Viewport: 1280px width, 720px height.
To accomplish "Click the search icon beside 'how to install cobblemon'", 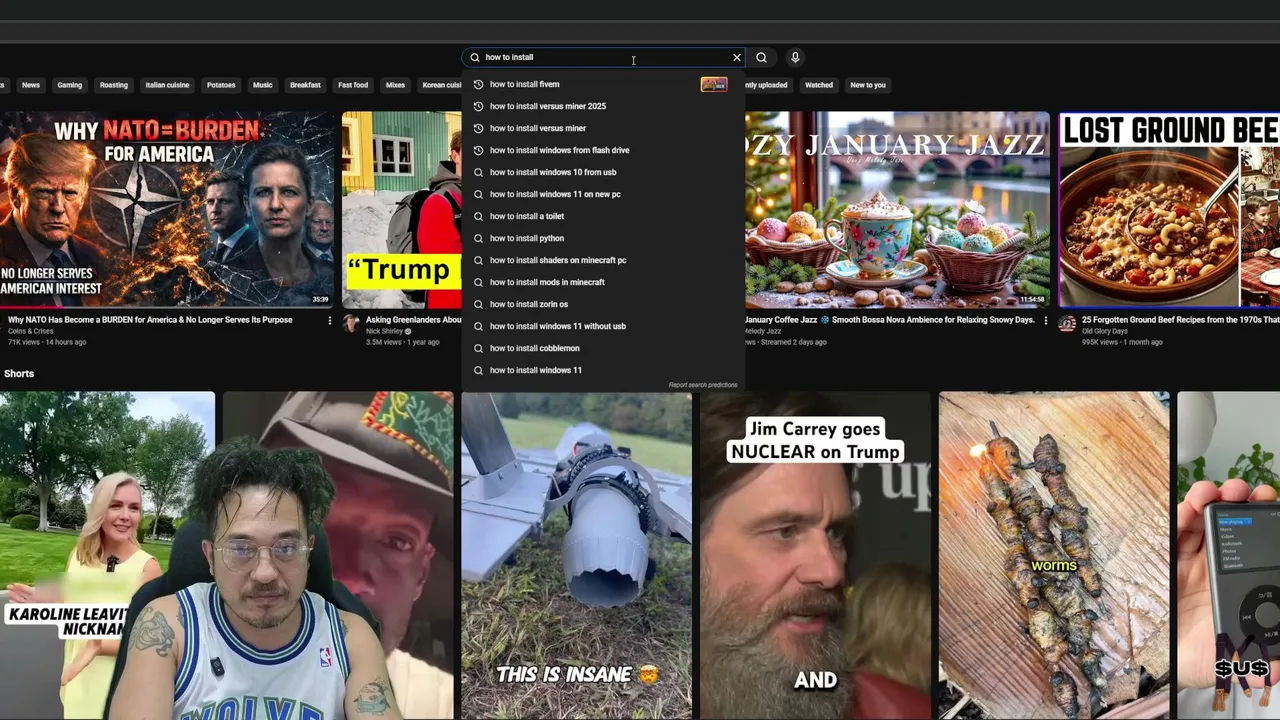I will pyautogui.click(x=478, y=348).
